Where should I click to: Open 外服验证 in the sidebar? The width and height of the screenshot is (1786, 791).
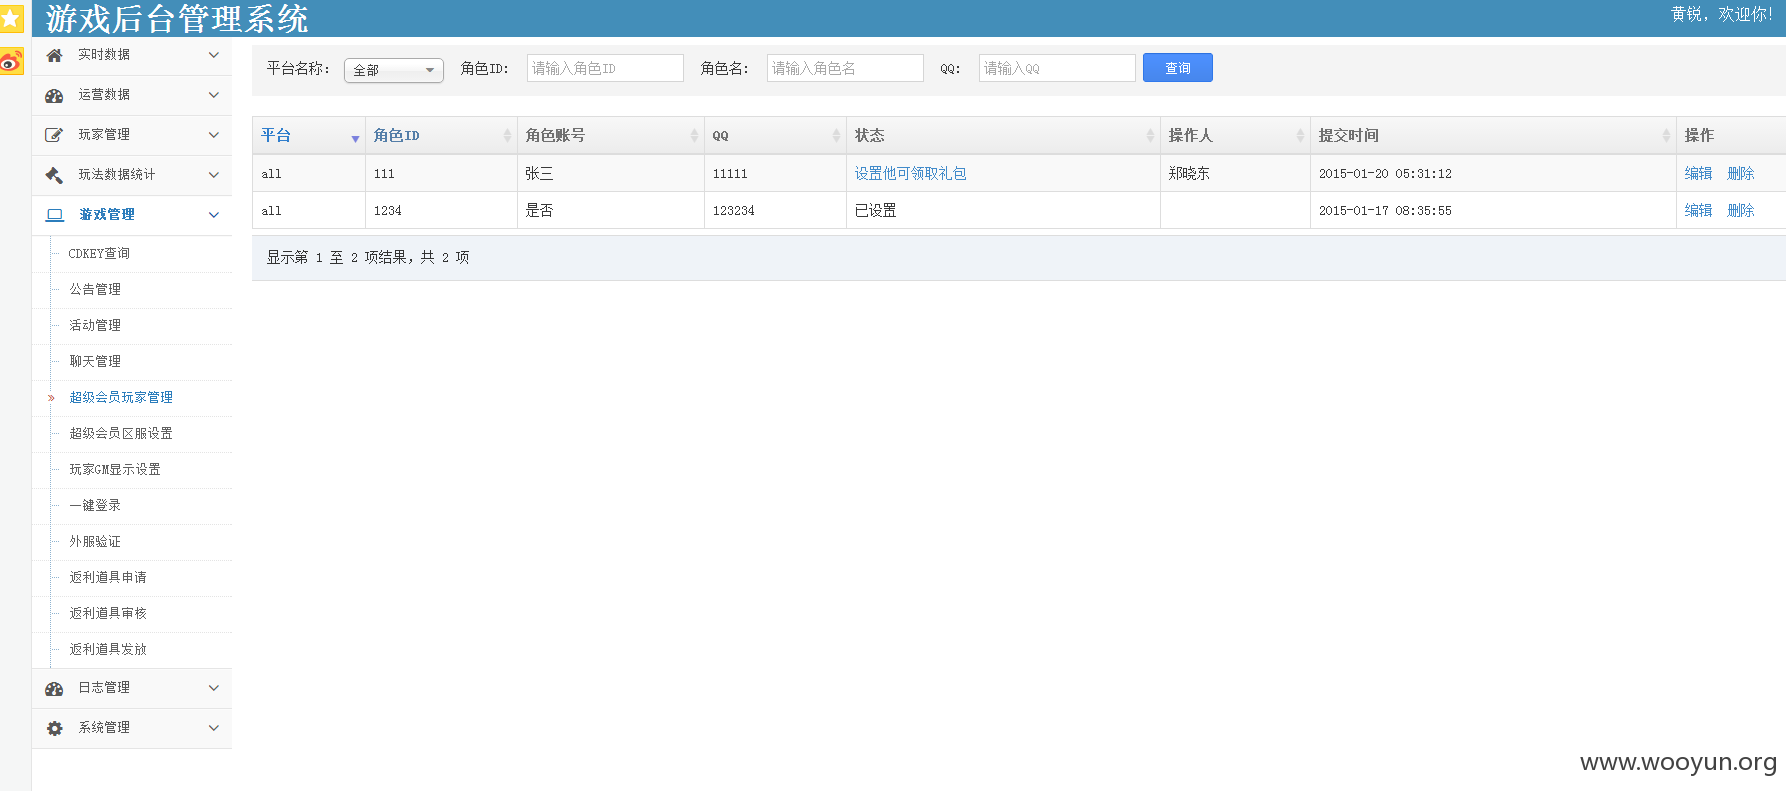click(95, 542)
